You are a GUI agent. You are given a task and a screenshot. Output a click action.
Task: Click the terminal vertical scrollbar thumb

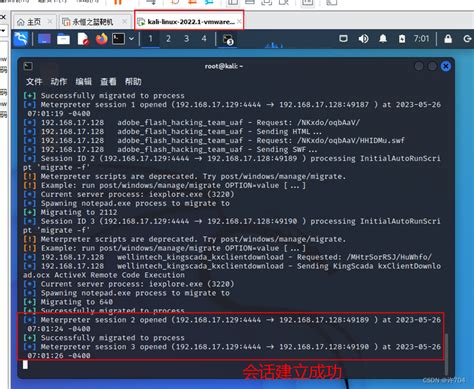(x=446, y=354)
